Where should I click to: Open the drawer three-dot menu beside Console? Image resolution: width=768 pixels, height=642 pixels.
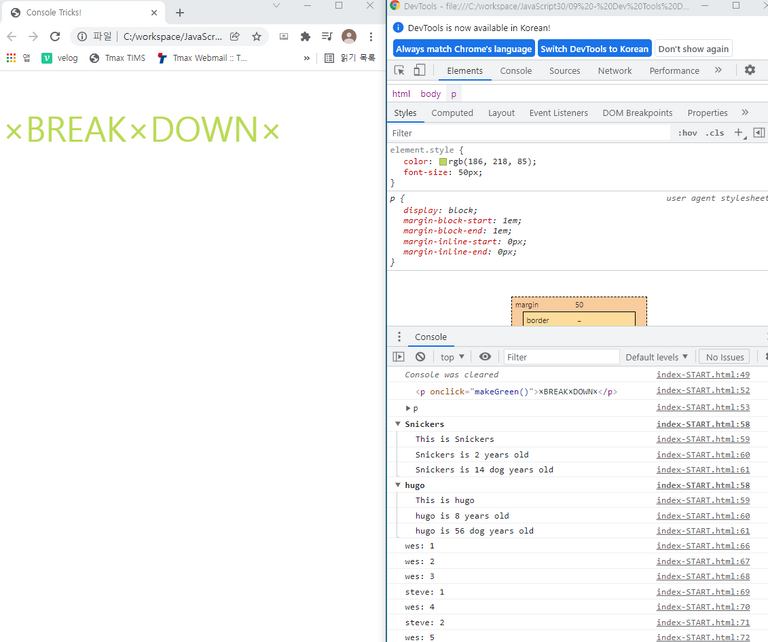point(399,336)
